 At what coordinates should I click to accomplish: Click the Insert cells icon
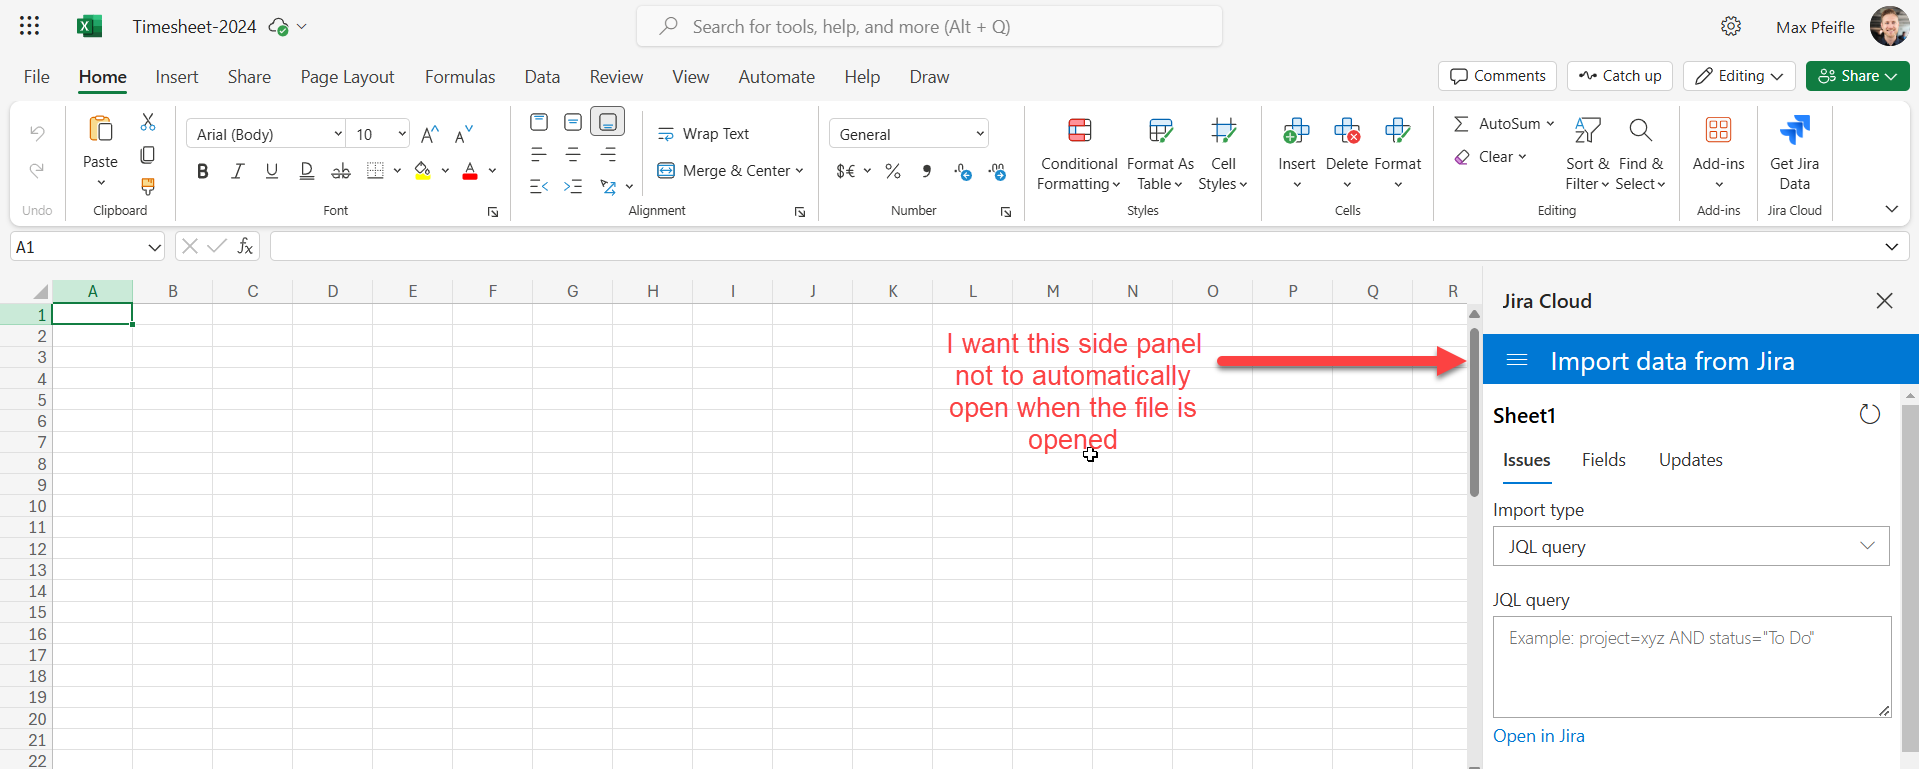click(x=1296, y=130)
